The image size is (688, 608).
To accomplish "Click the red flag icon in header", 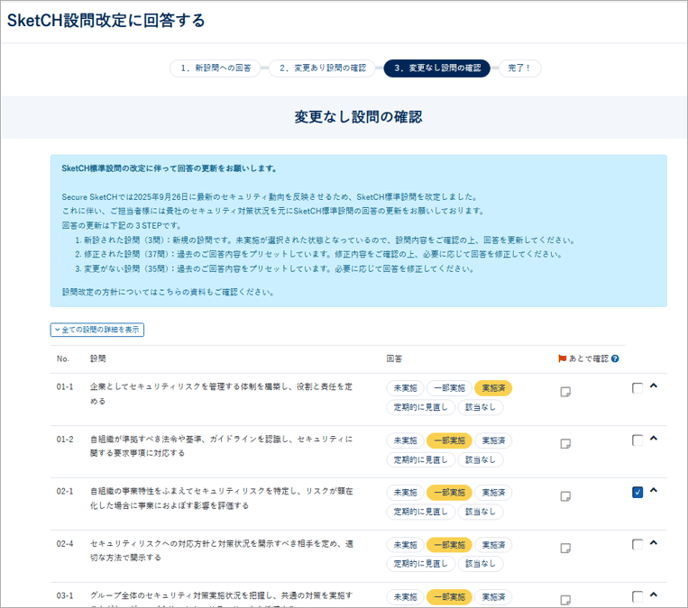I will (x=562, y=359).
